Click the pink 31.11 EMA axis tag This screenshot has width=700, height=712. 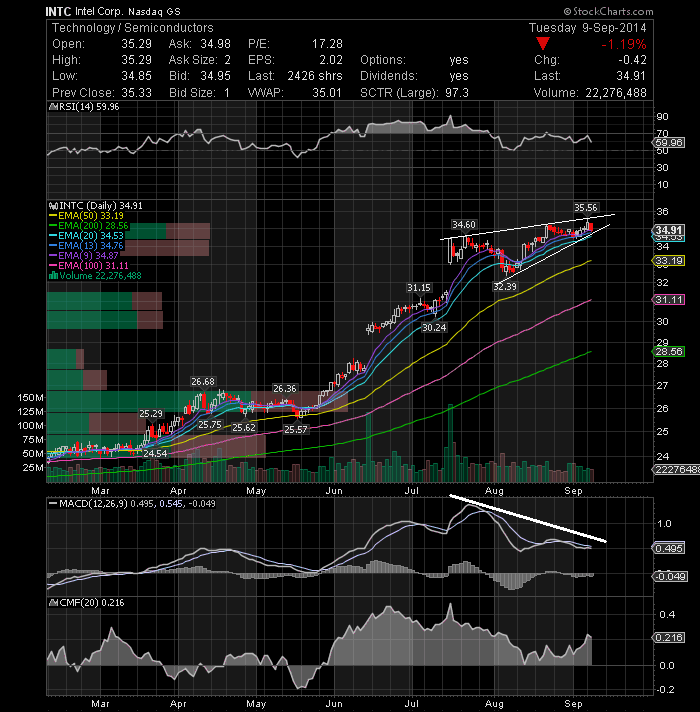(668, 300)
